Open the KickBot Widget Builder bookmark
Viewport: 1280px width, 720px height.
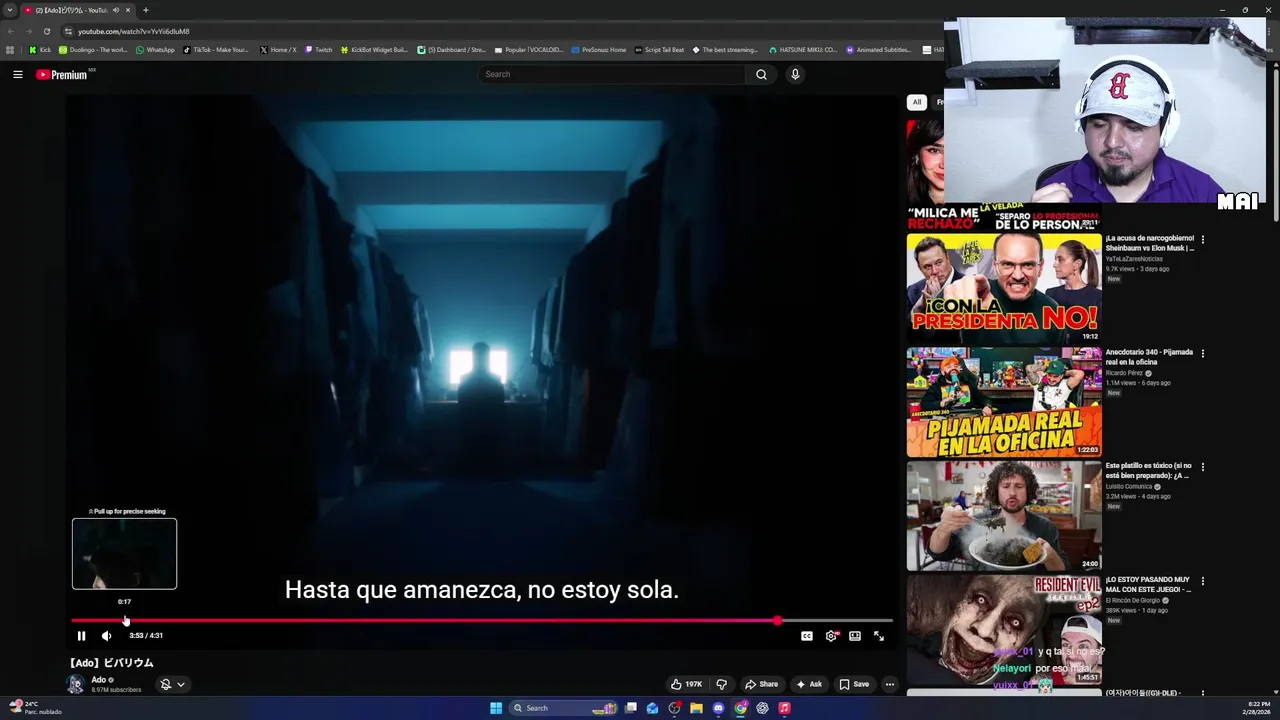point(374,49)
